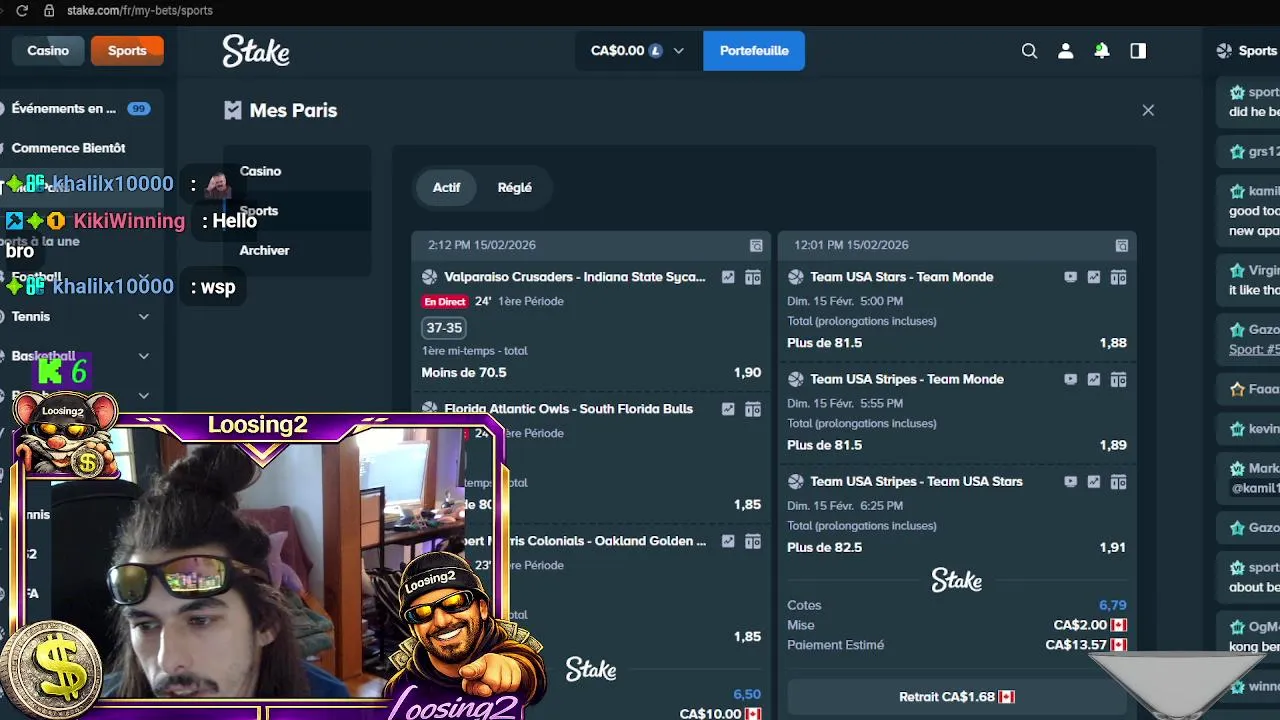Click the site info lock icon

pyautogui.click(x=48, y=10)
